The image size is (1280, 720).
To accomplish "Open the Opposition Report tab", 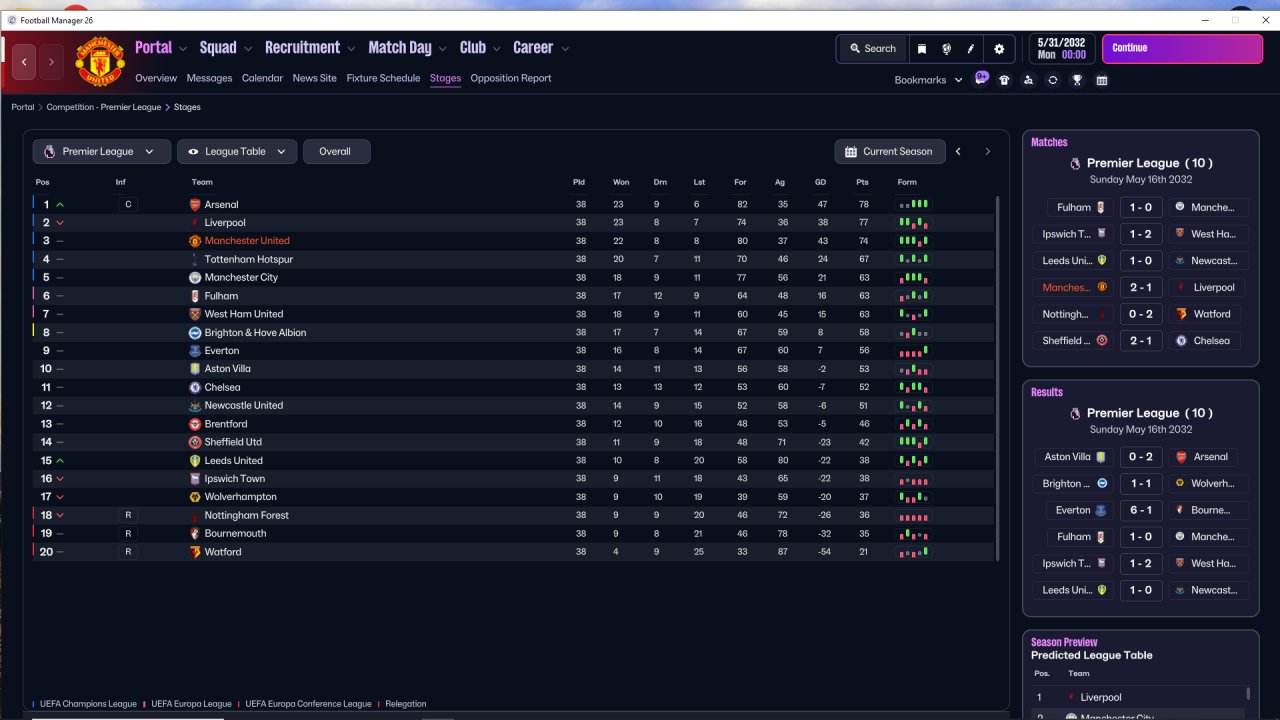I will [x=511, y=78].
